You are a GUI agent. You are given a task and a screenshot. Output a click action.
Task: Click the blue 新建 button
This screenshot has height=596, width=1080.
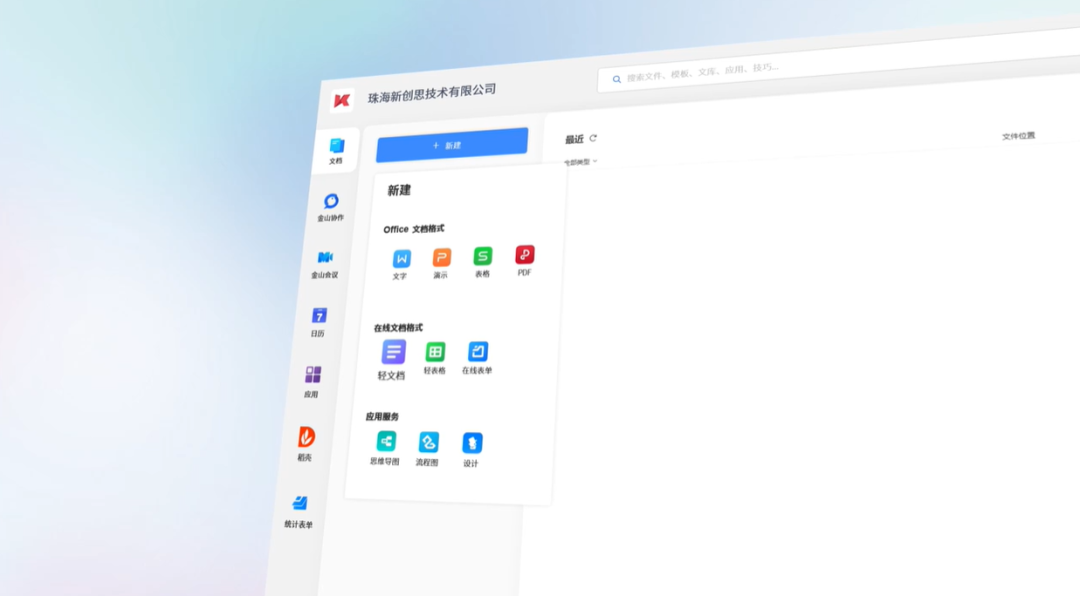(450, 144)
